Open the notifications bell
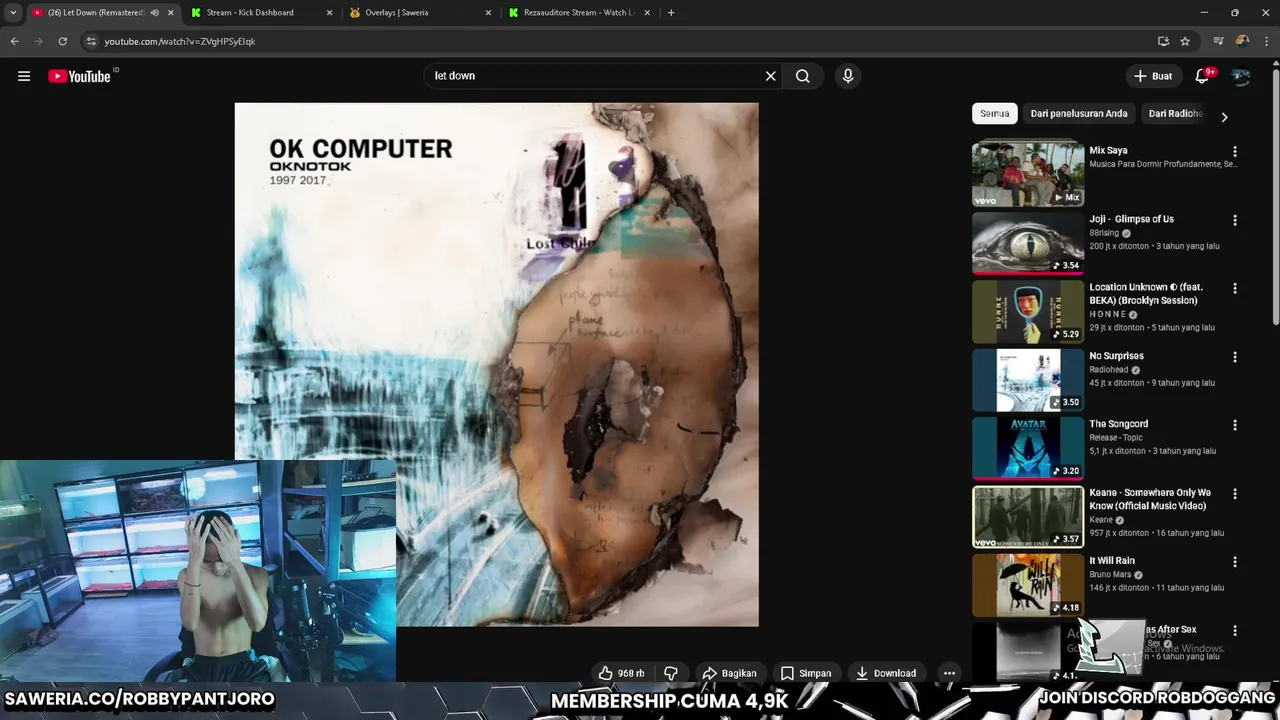The width and height of the screenshot is (1280, 720). (1203, 76)
